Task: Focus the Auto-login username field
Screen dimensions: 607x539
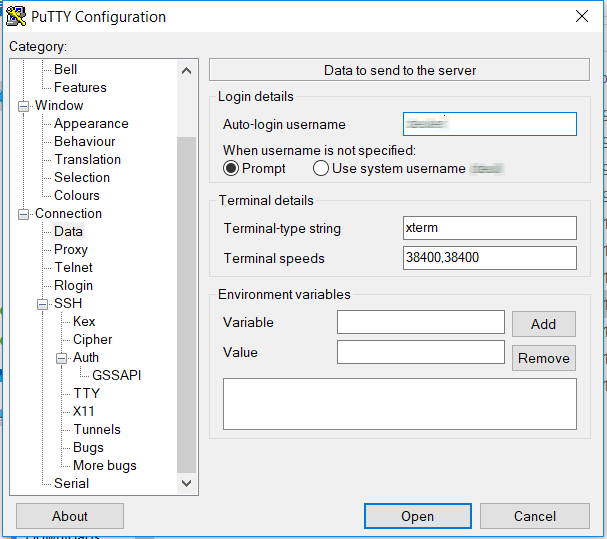Action: click(490, 124)
